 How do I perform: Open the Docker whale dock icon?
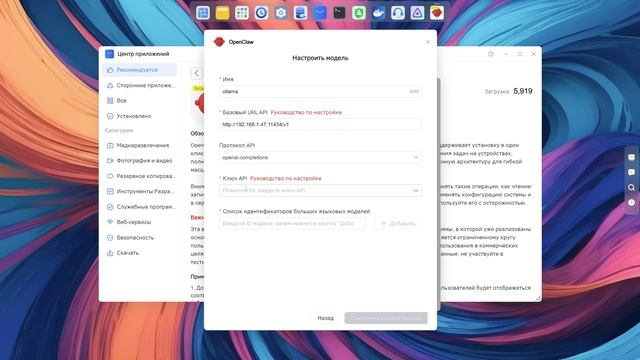(x=378, y=13)
